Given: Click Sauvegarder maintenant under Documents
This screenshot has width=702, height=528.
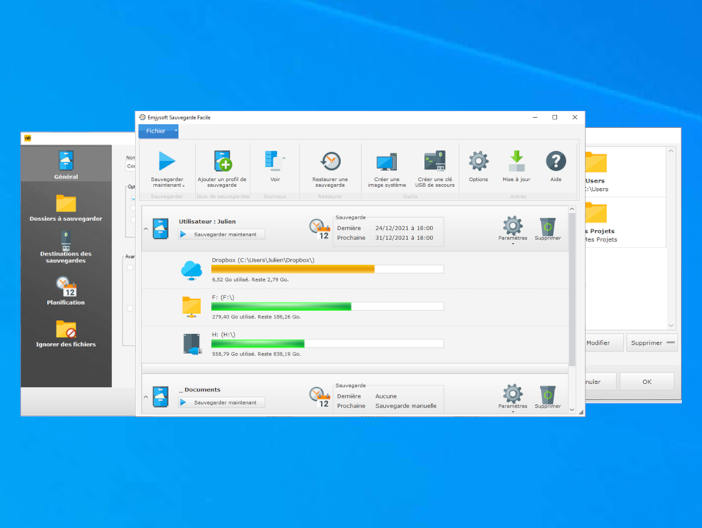Looking at the screenshot, I should click(x=222, y=403).
